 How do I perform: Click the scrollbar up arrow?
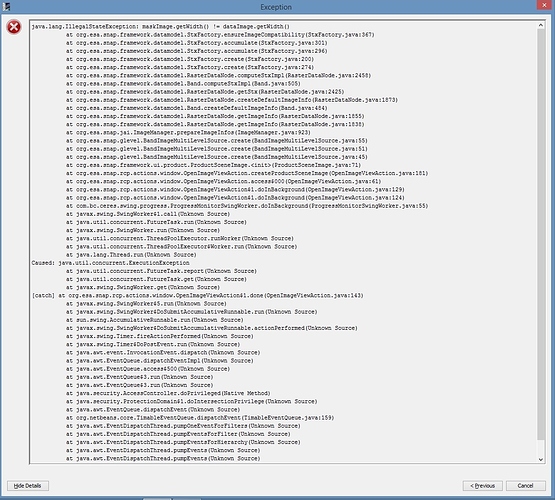tap(540, 25)
